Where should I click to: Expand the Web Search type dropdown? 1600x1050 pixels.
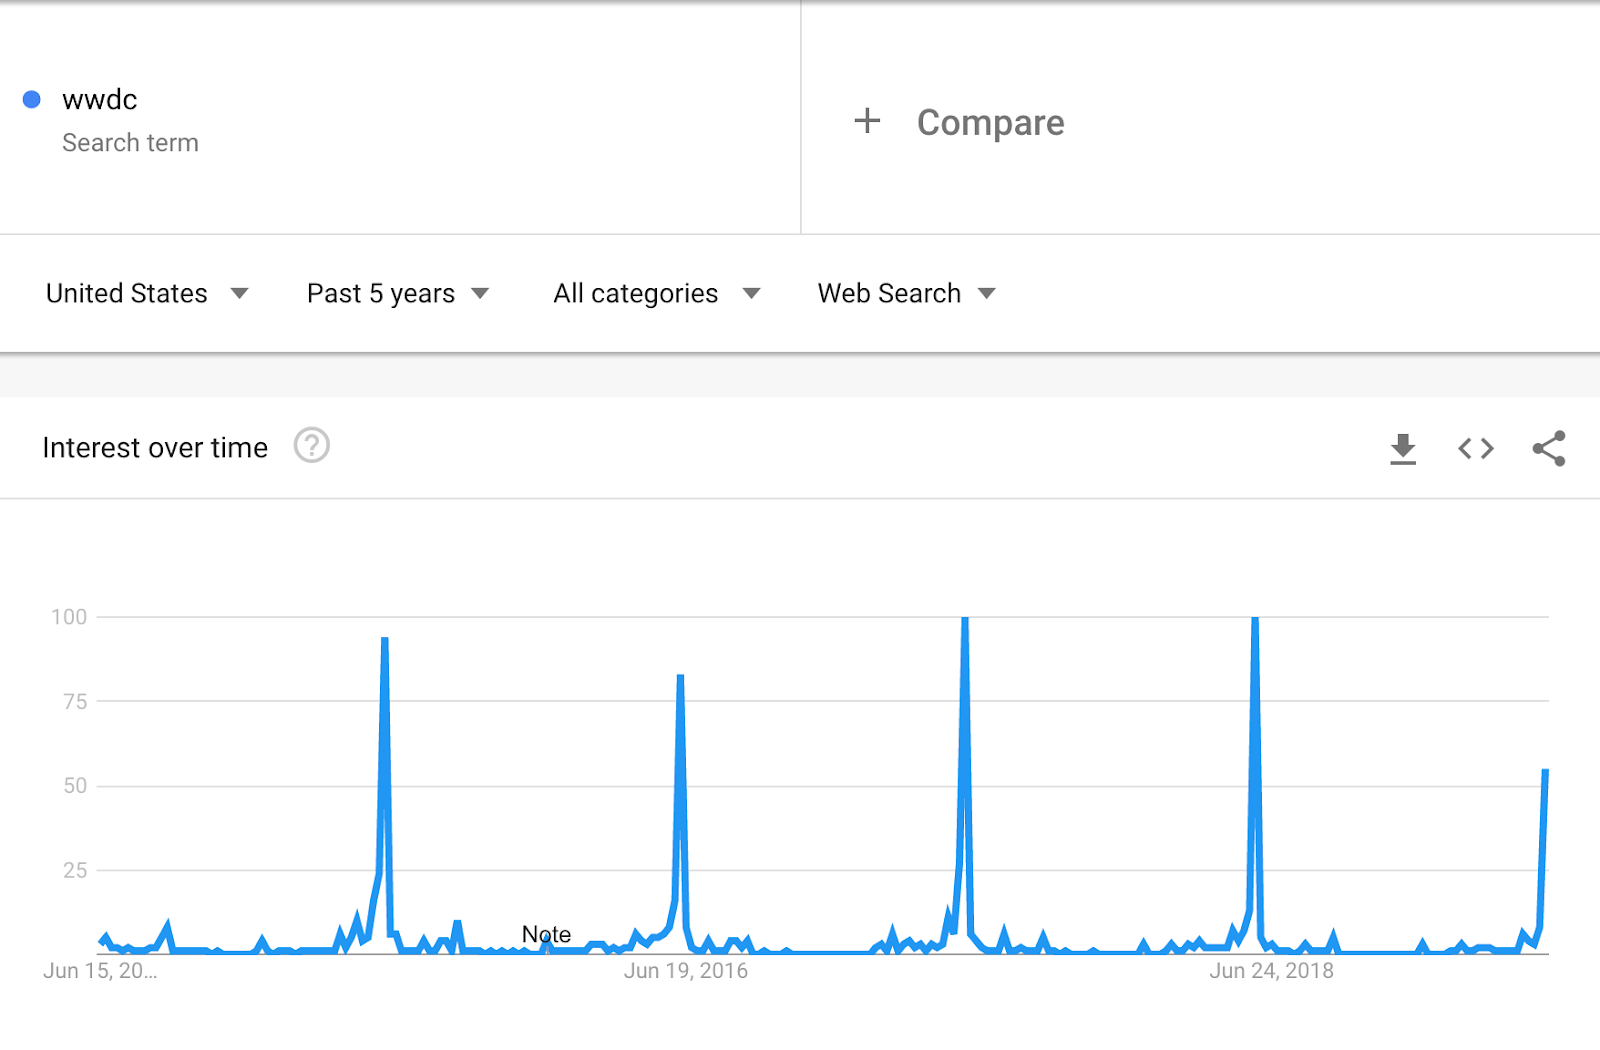pos(907,293)
